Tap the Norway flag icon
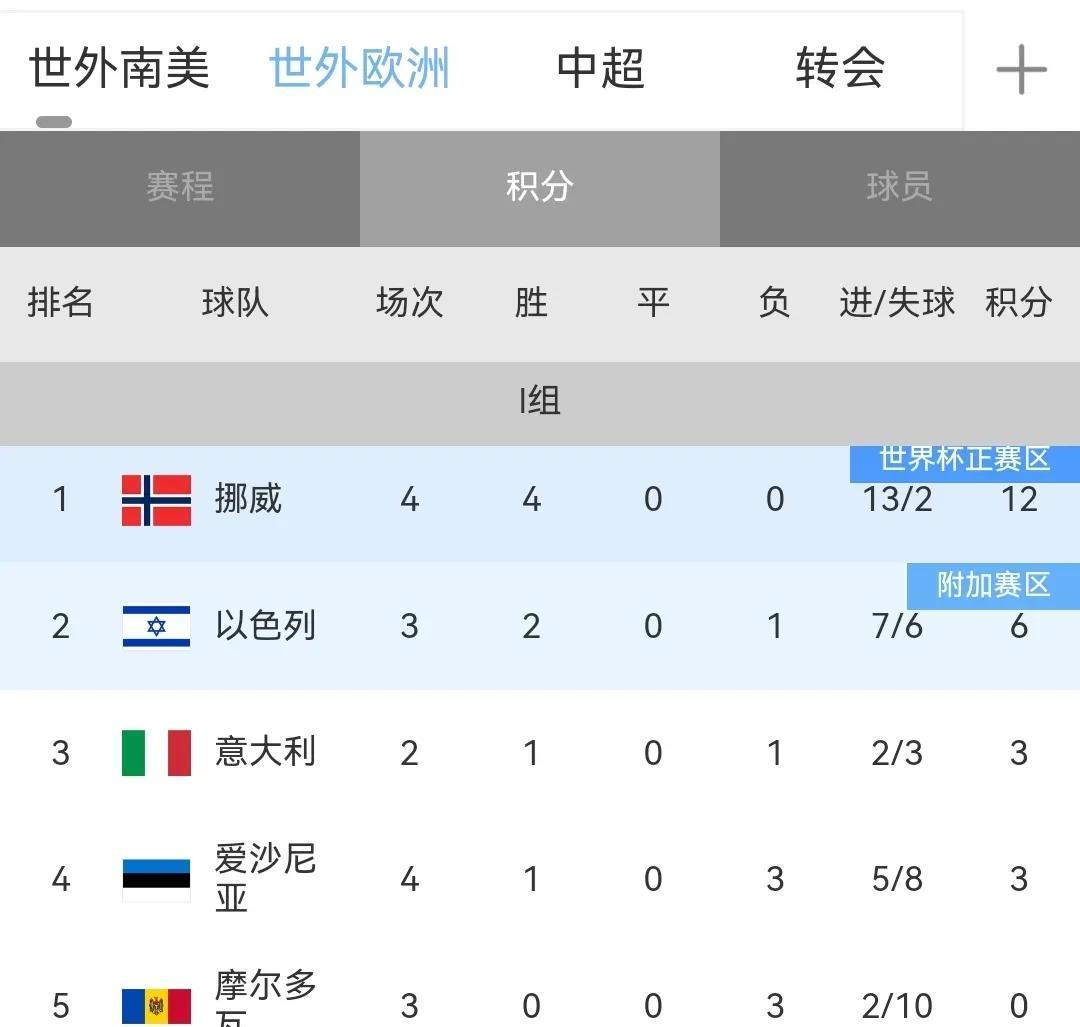This screenshot has height=1027, width=1080. (156, 500)
